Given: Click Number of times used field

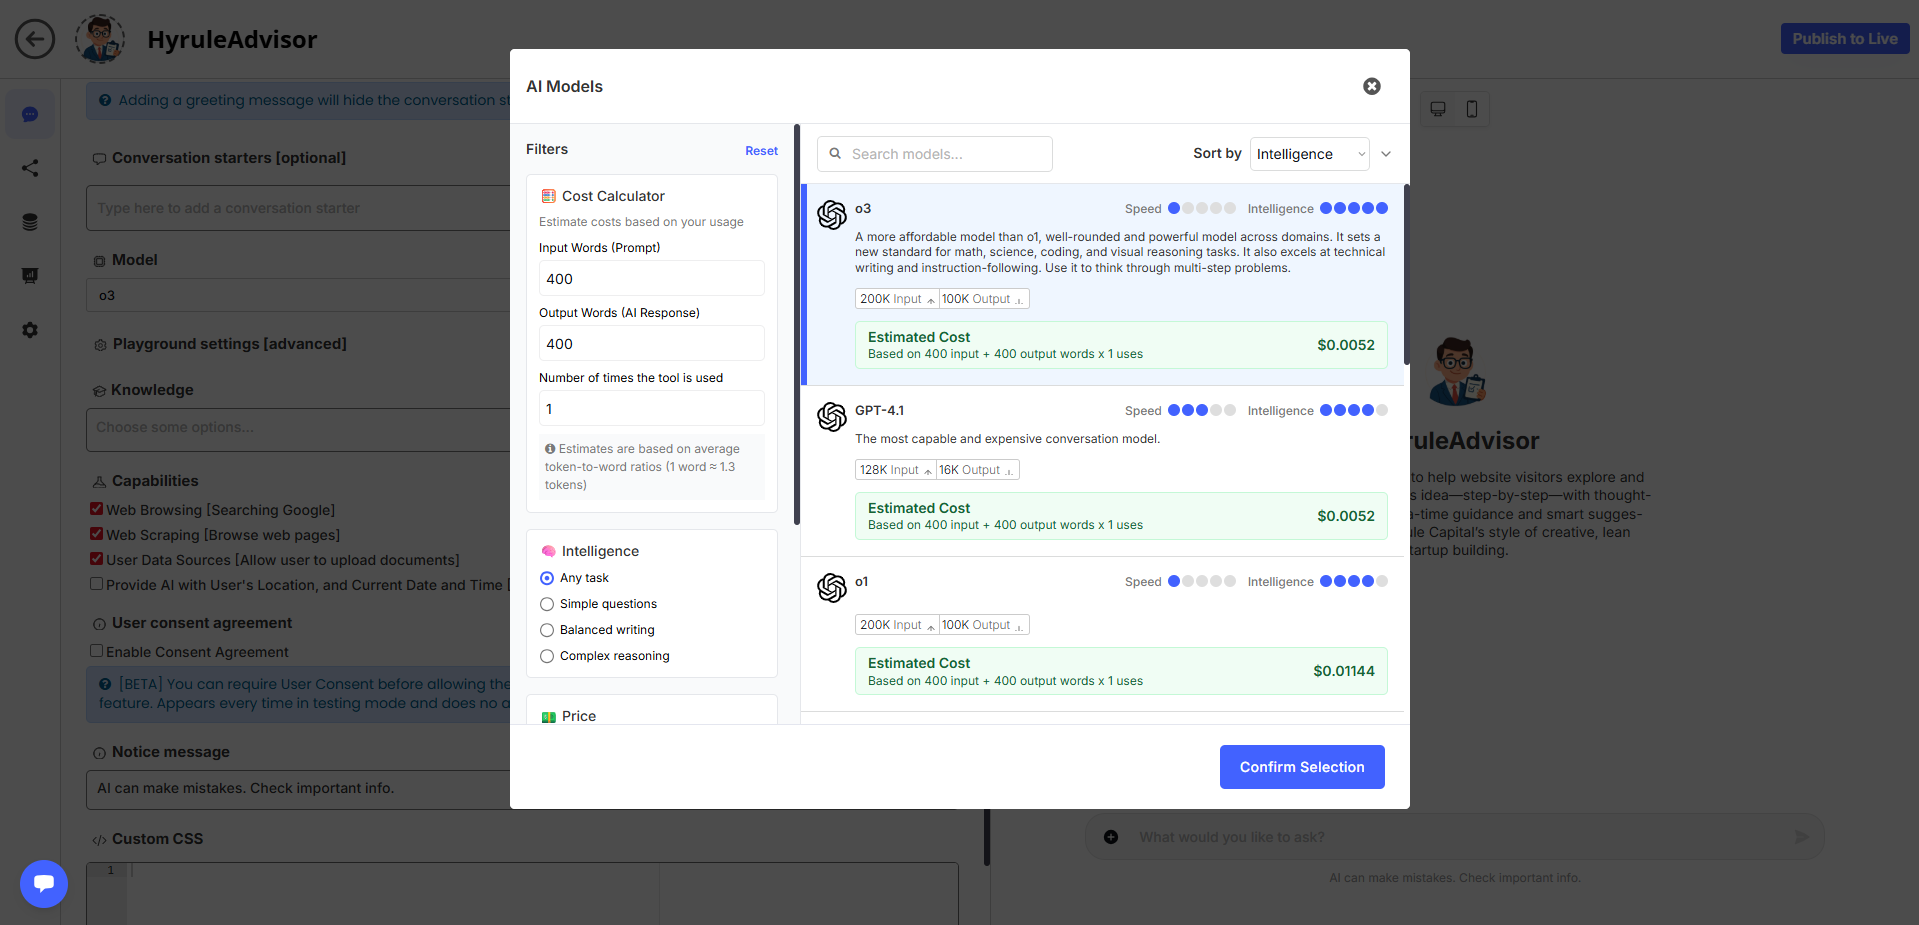Looking at the screenshot, I should [x=652, y=409].
